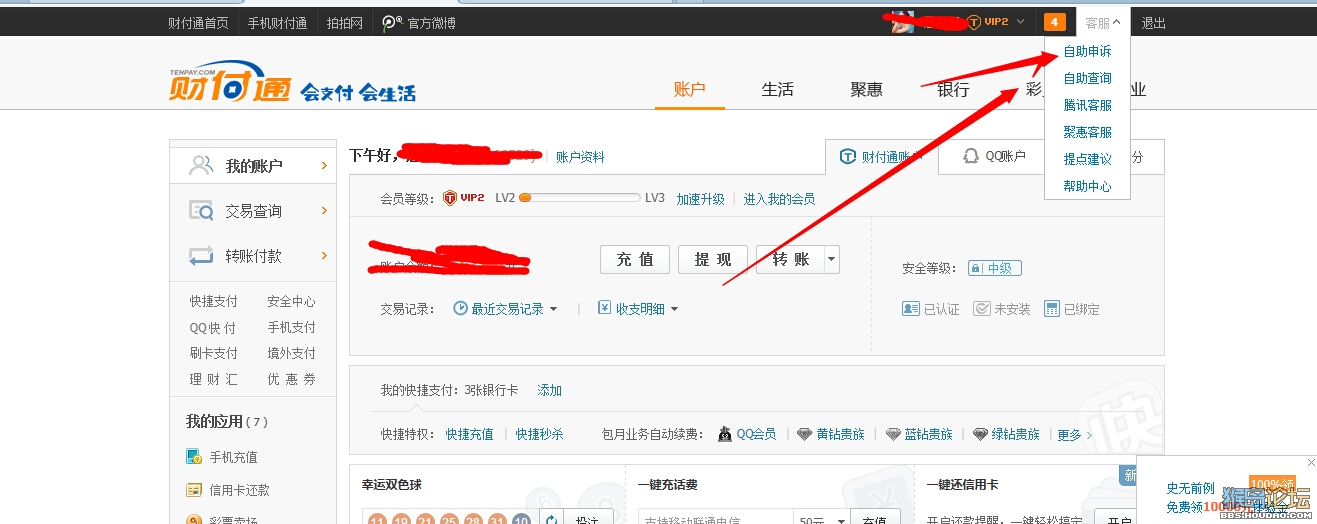This screenshot has width=1317, height=524.
Task: Click the transfer payment arrows icon
Action: click(201, 256)
